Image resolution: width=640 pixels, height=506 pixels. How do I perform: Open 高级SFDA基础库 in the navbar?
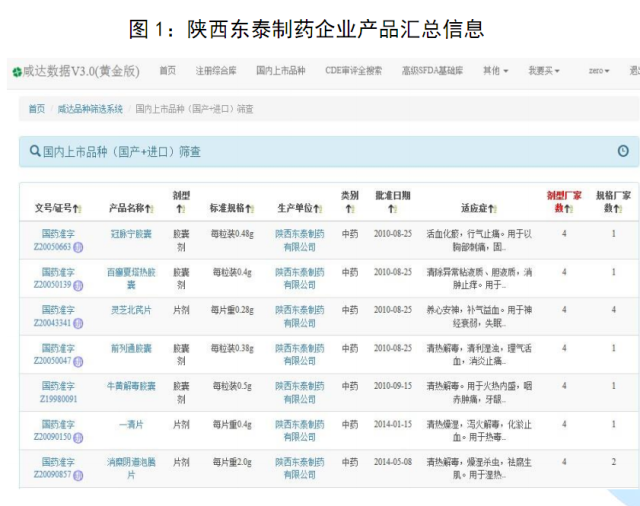[432, 71]
